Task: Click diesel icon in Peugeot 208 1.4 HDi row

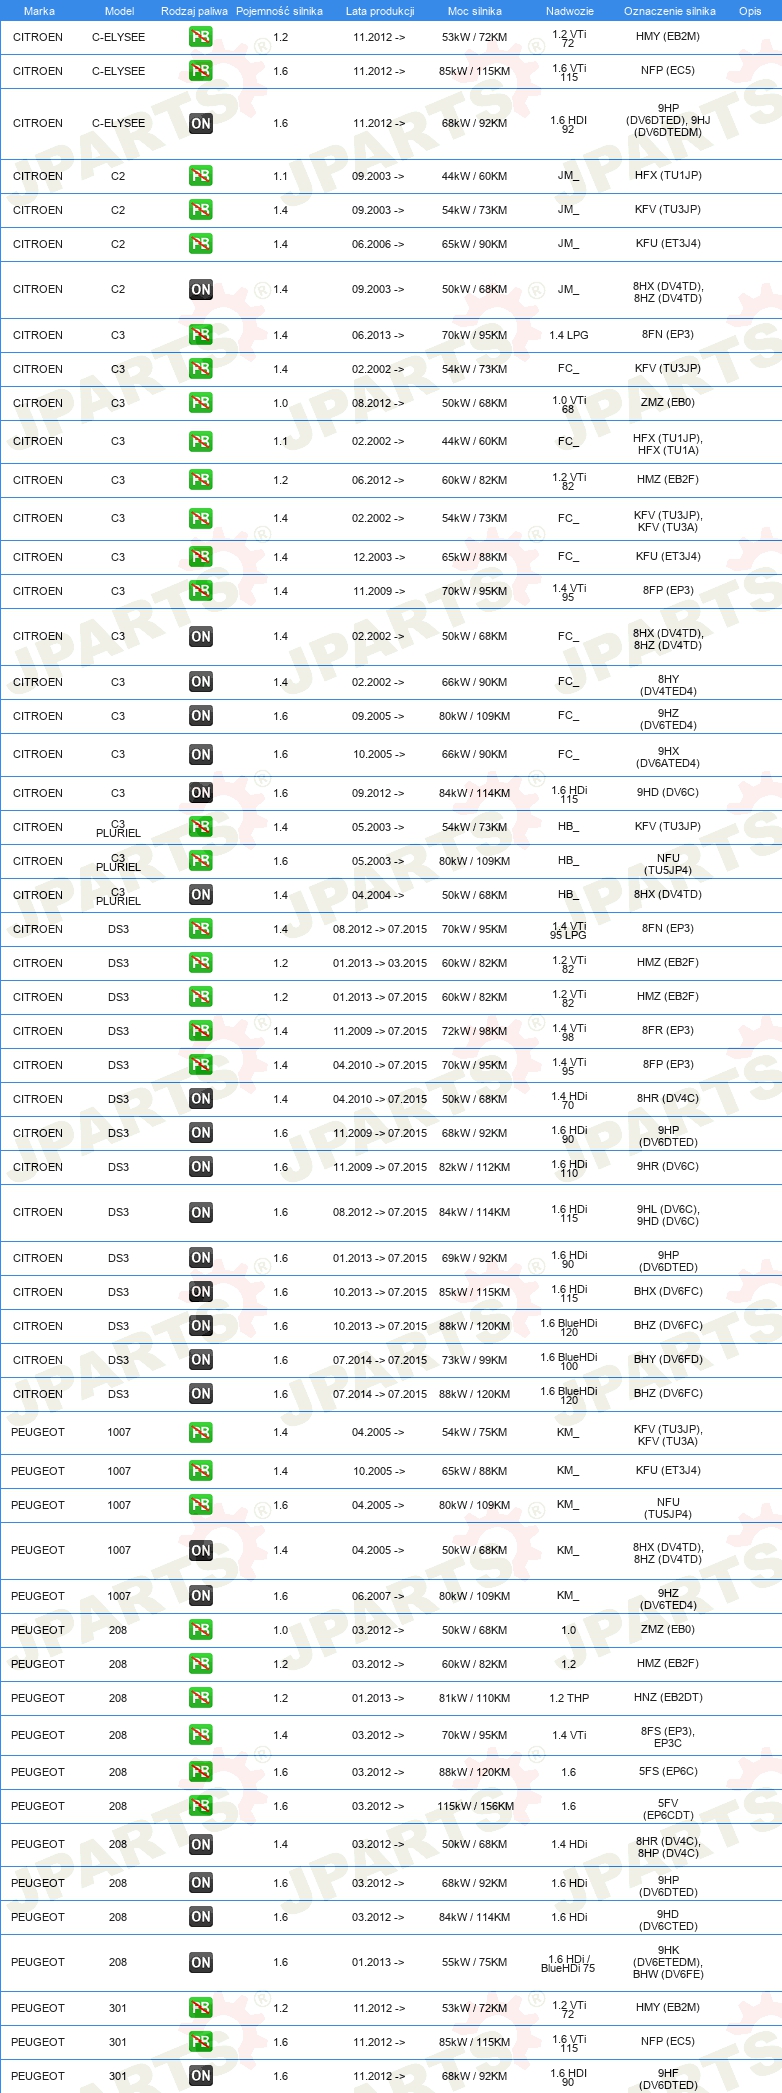Action: (x=201, y=1844)
